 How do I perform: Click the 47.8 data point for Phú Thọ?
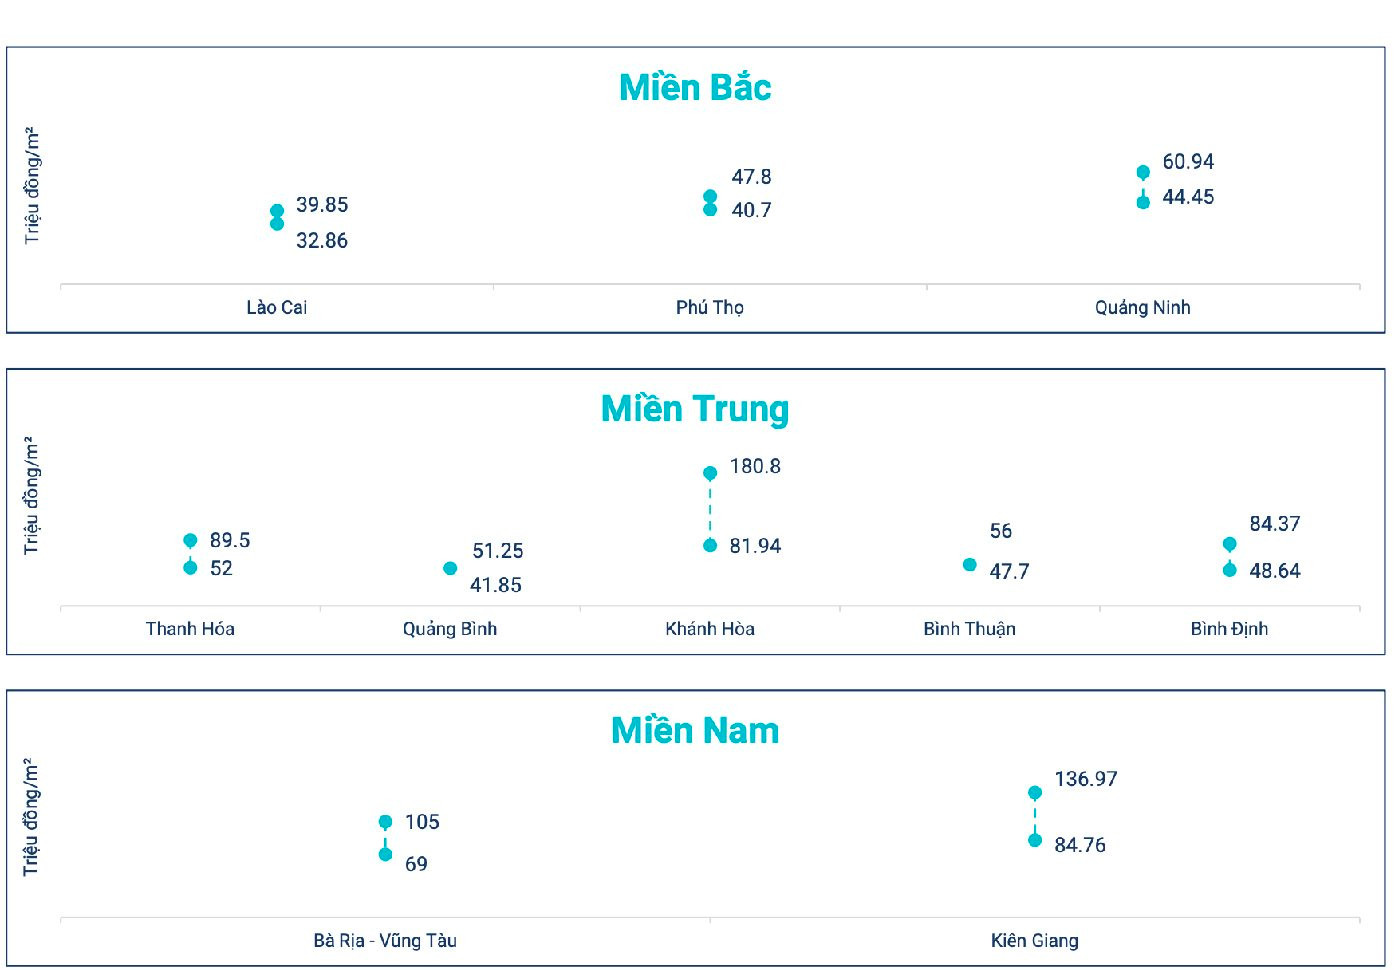710,196
